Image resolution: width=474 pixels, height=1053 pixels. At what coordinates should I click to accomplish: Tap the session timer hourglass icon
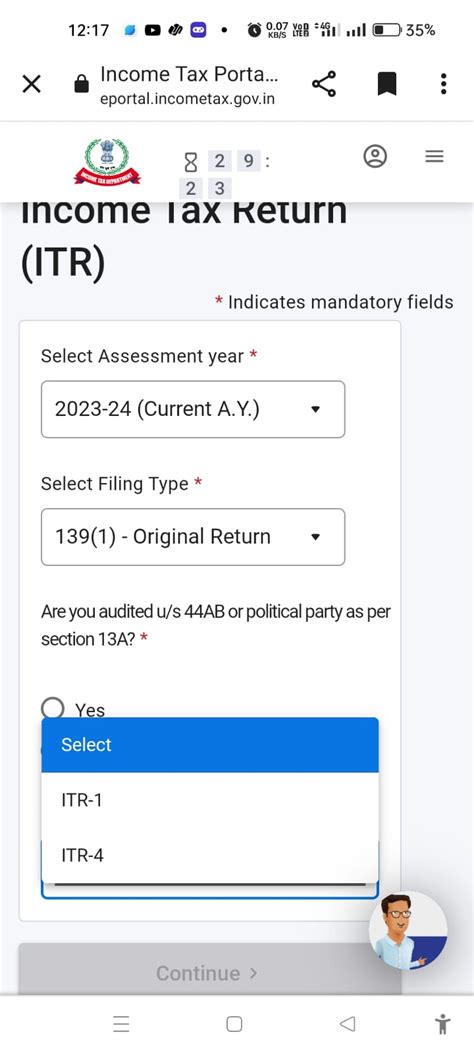point(191,162)
